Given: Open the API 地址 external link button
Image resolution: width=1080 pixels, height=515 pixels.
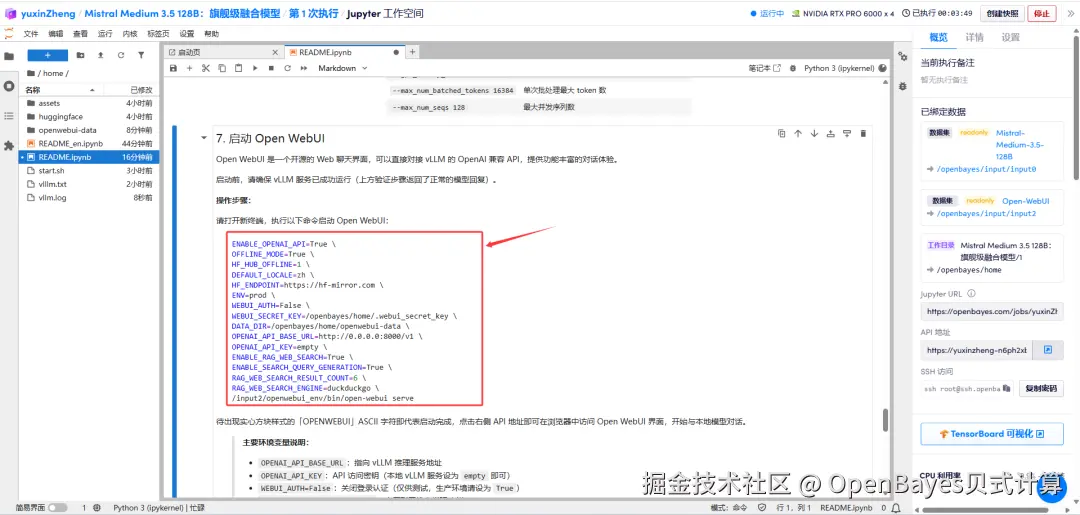Looking at the screenshot, I should click(1048, 350).
